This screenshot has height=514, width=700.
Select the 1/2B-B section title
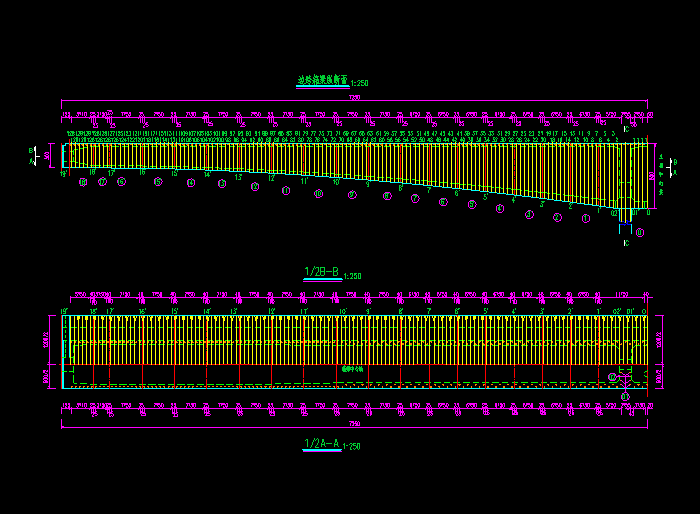coord(321,272)
